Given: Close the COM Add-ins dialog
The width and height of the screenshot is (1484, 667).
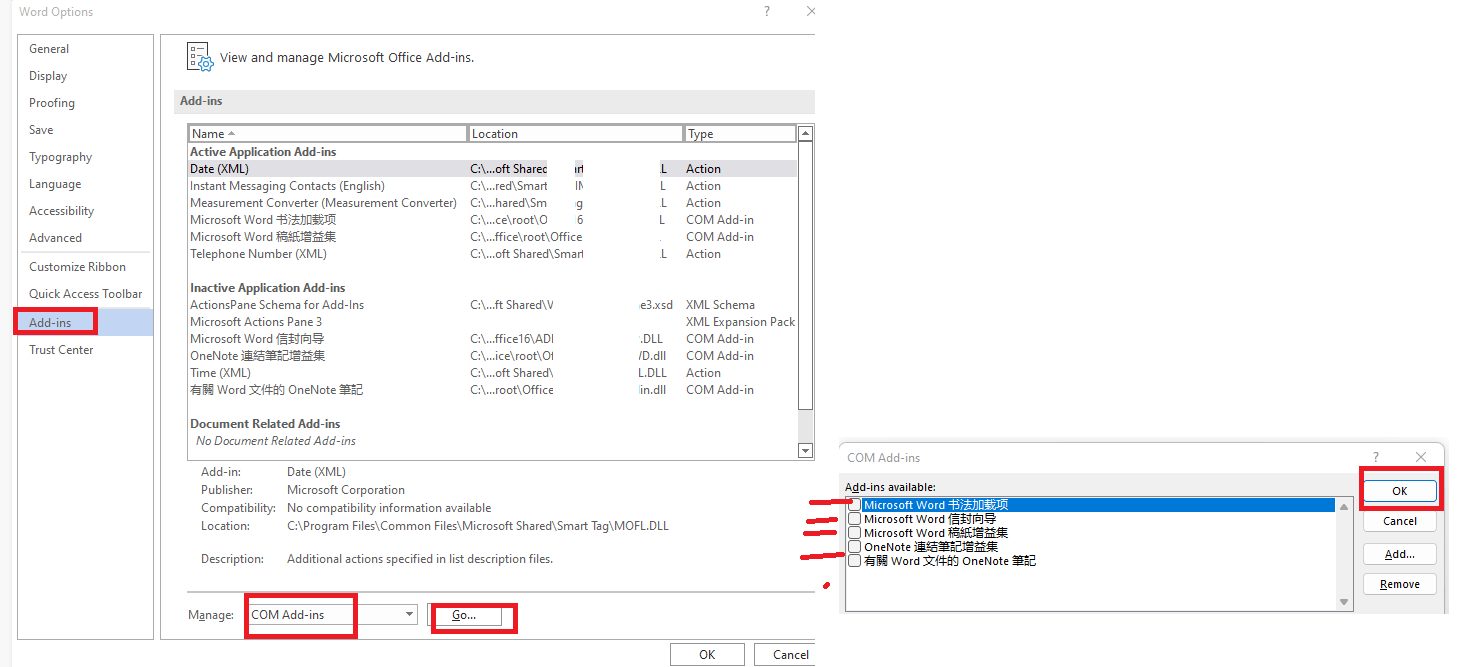Looking at the screenshot, I should point(1420,457).
